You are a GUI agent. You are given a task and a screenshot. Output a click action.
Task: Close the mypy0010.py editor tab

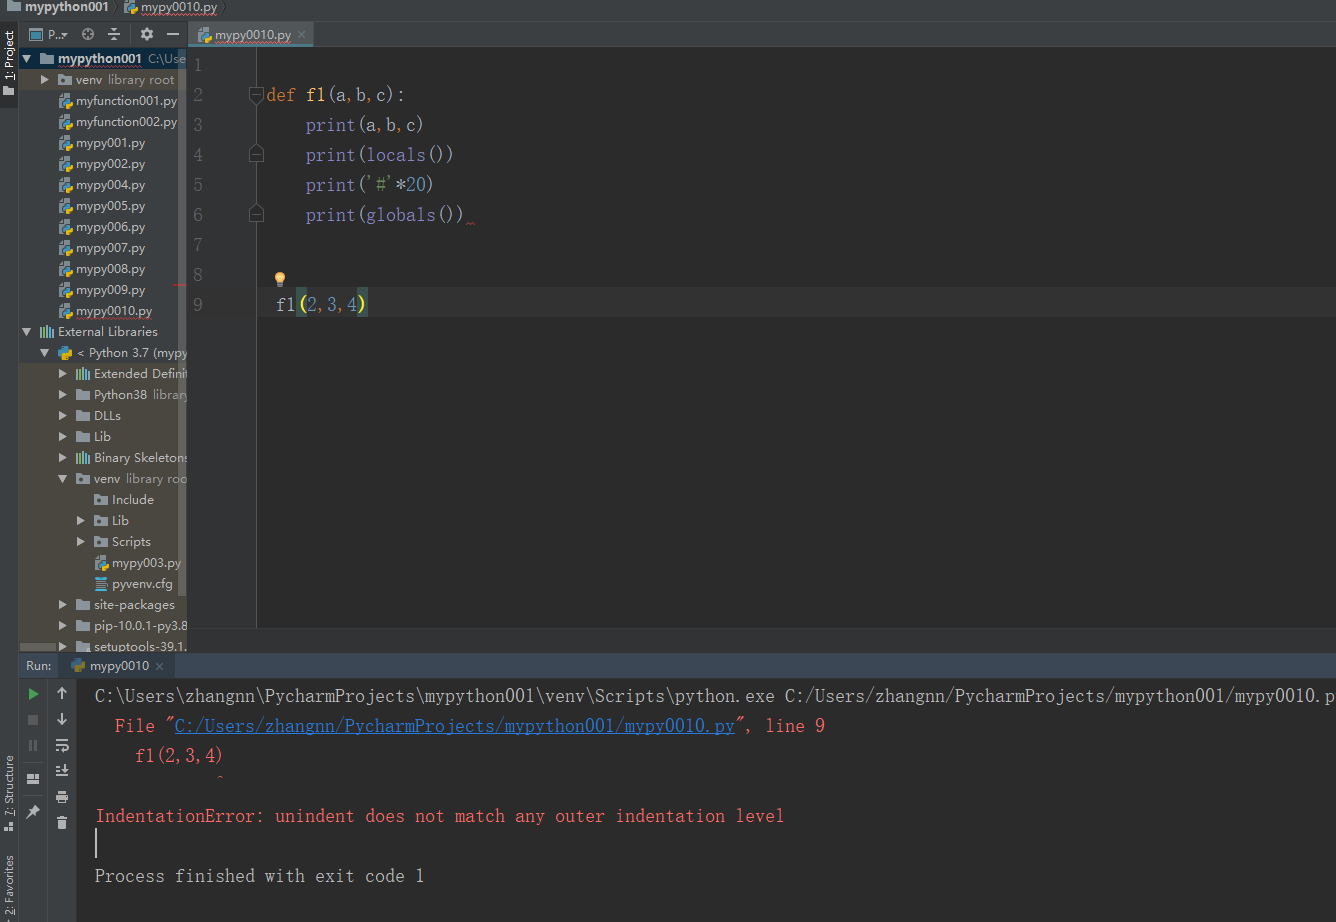coord(302,35)
